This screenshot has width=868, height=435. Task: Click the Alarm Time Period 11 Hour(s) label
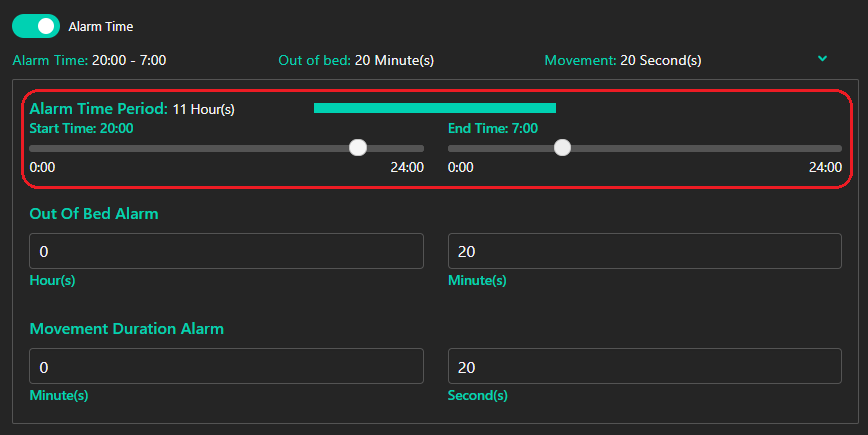(132, 109)
